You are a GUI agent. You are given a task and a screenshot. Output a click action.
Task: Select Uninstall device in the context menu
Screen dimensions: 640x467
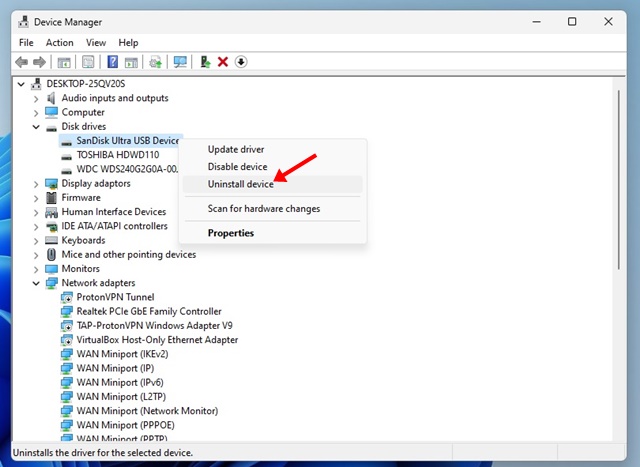click(240, 185)
